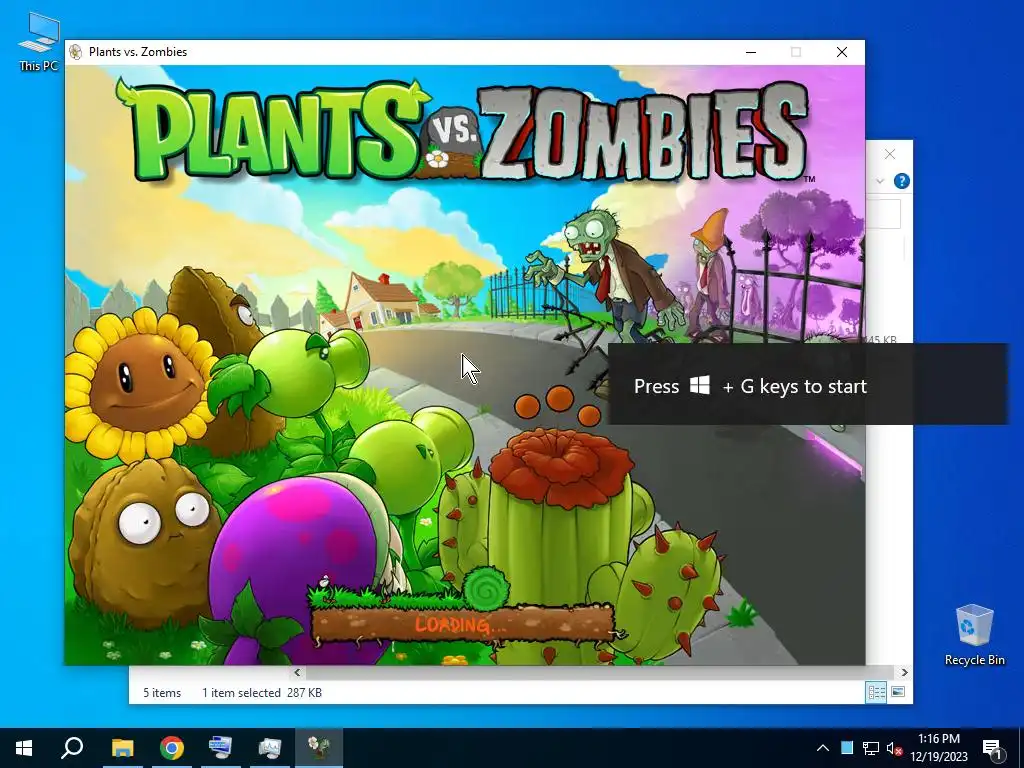Click the blue square tray icon
This screenshot has width=1024, height=768.
(846, 748)
